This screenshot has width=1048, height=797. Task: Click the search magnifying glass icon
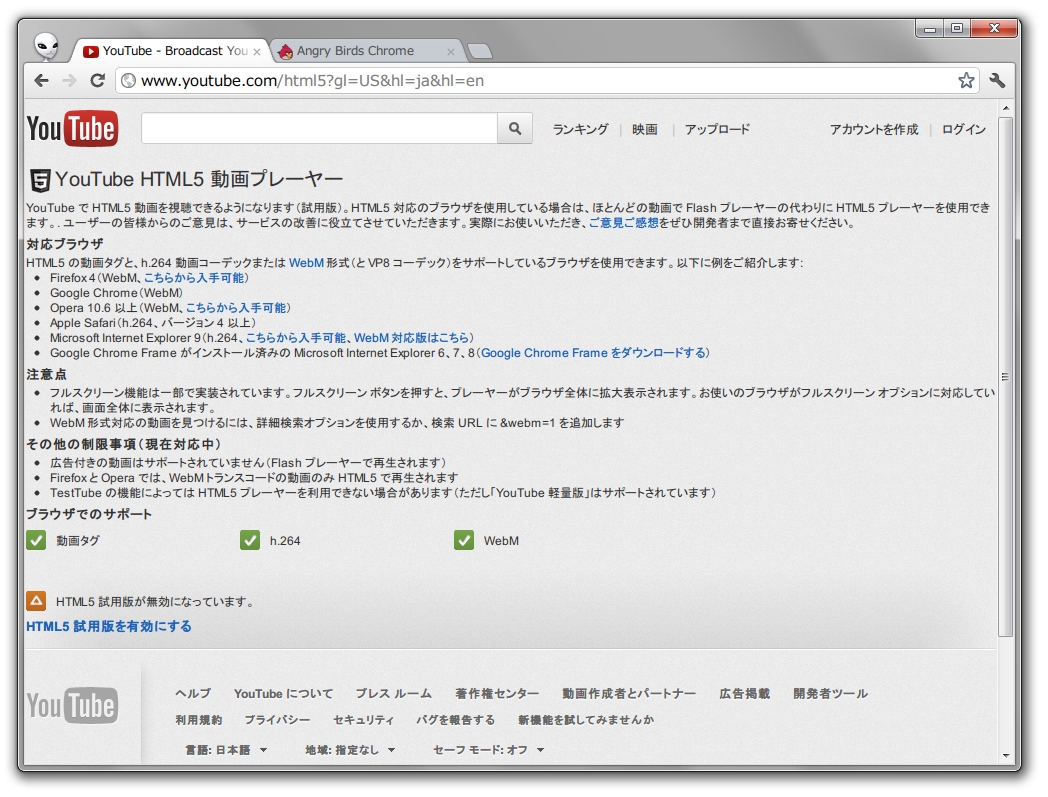click(515, 128)
